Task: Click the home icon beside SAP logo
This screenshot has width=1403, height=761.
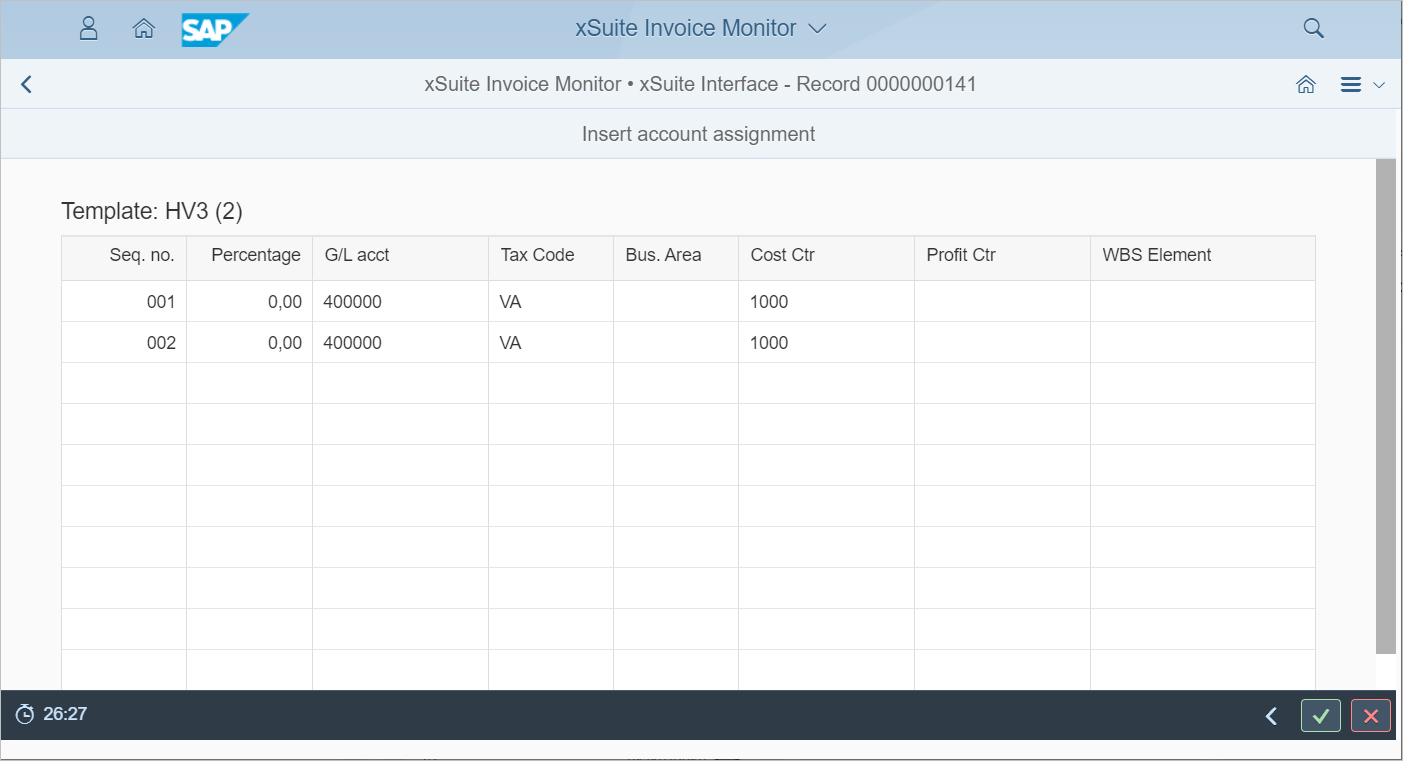Action: click(x=144, y=29)
